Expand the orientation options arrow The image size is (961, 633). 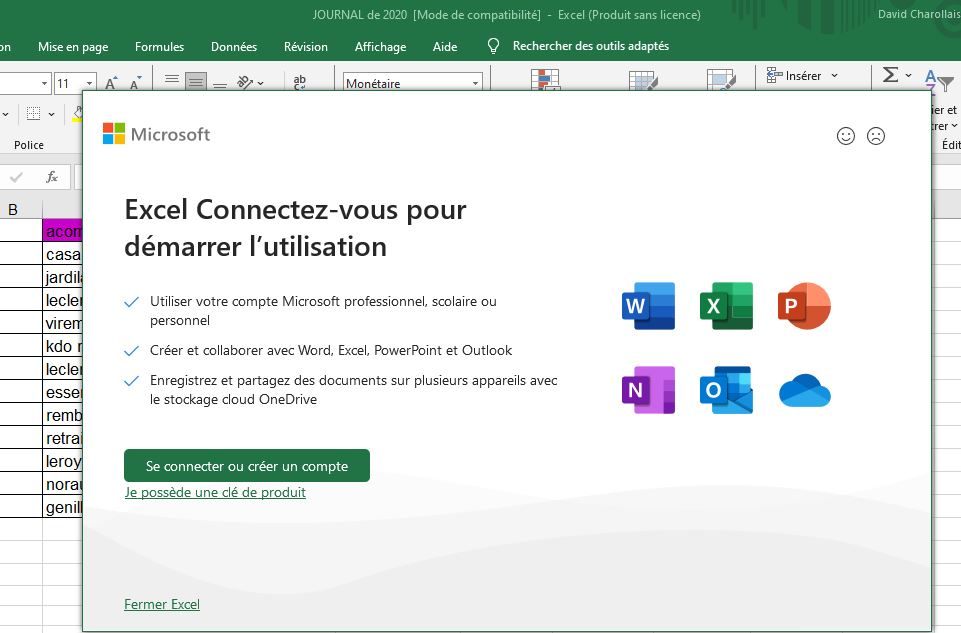coord(260,83)
